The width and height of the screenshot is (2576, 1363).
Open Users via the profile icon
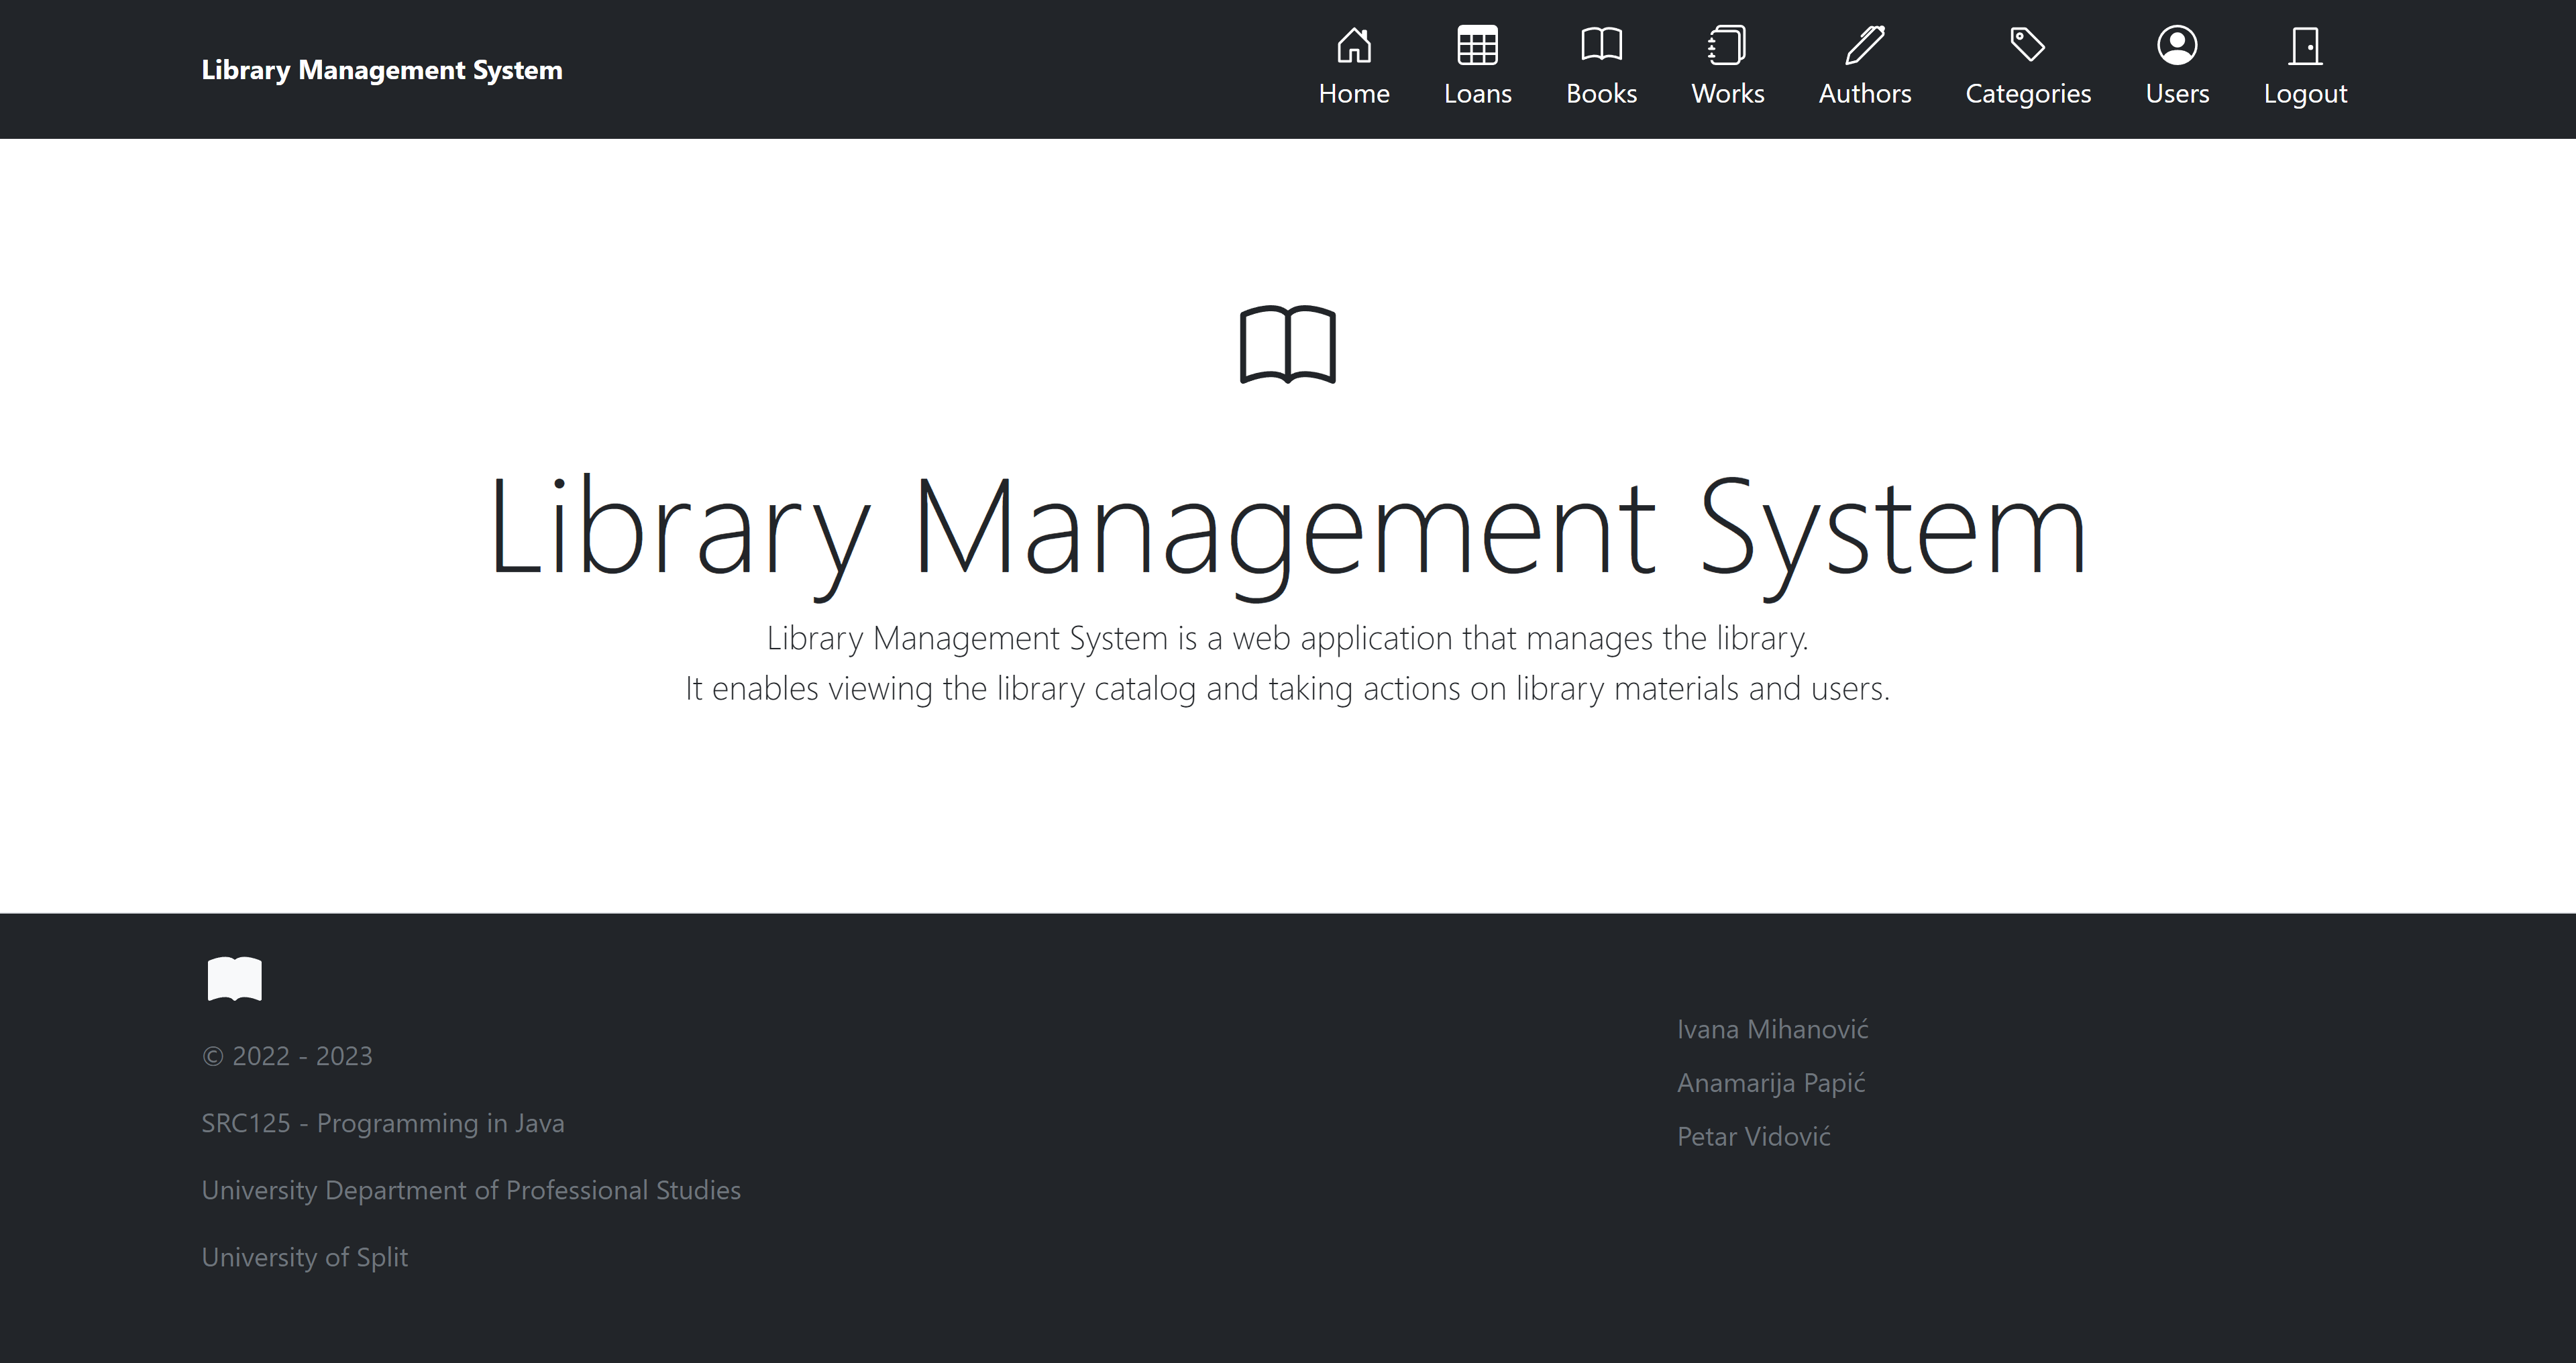point(2178,45)
